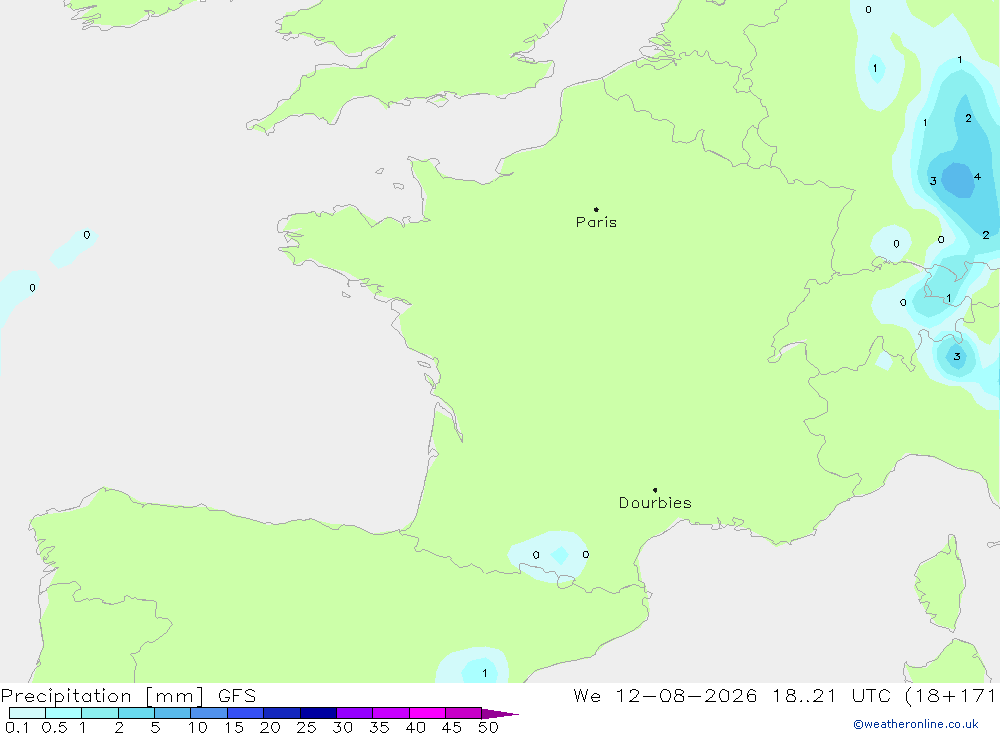1000x733 pixels.
Task: Click the legend label 10
Action: point(198,727)
